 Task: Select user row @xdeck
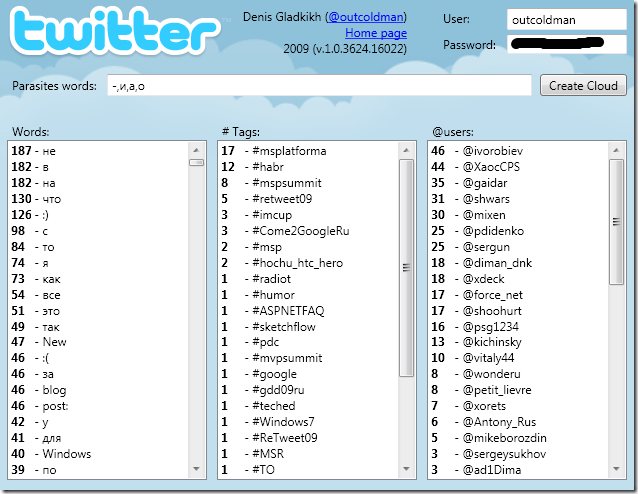[x=518, y=279]
